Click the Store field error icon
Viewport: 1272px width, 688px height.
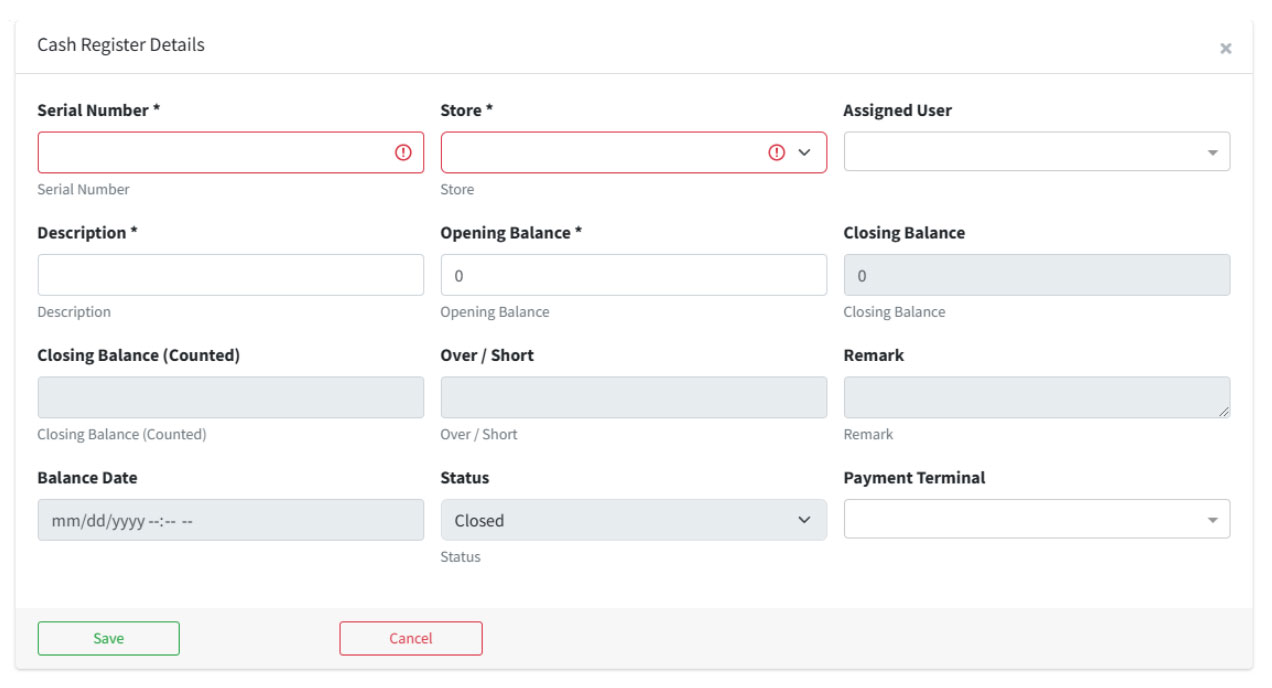point(777,153)
